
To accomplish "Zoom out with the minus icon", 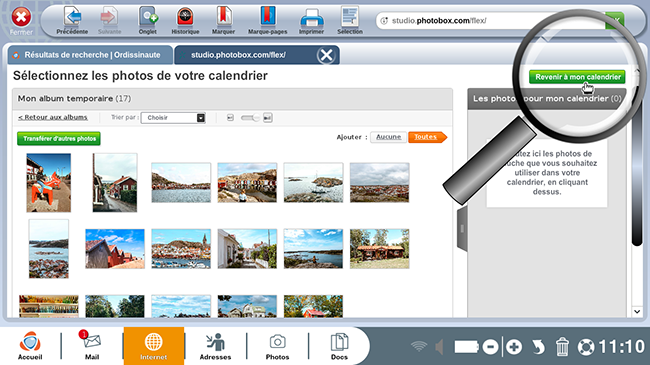I will coord(490,347).
